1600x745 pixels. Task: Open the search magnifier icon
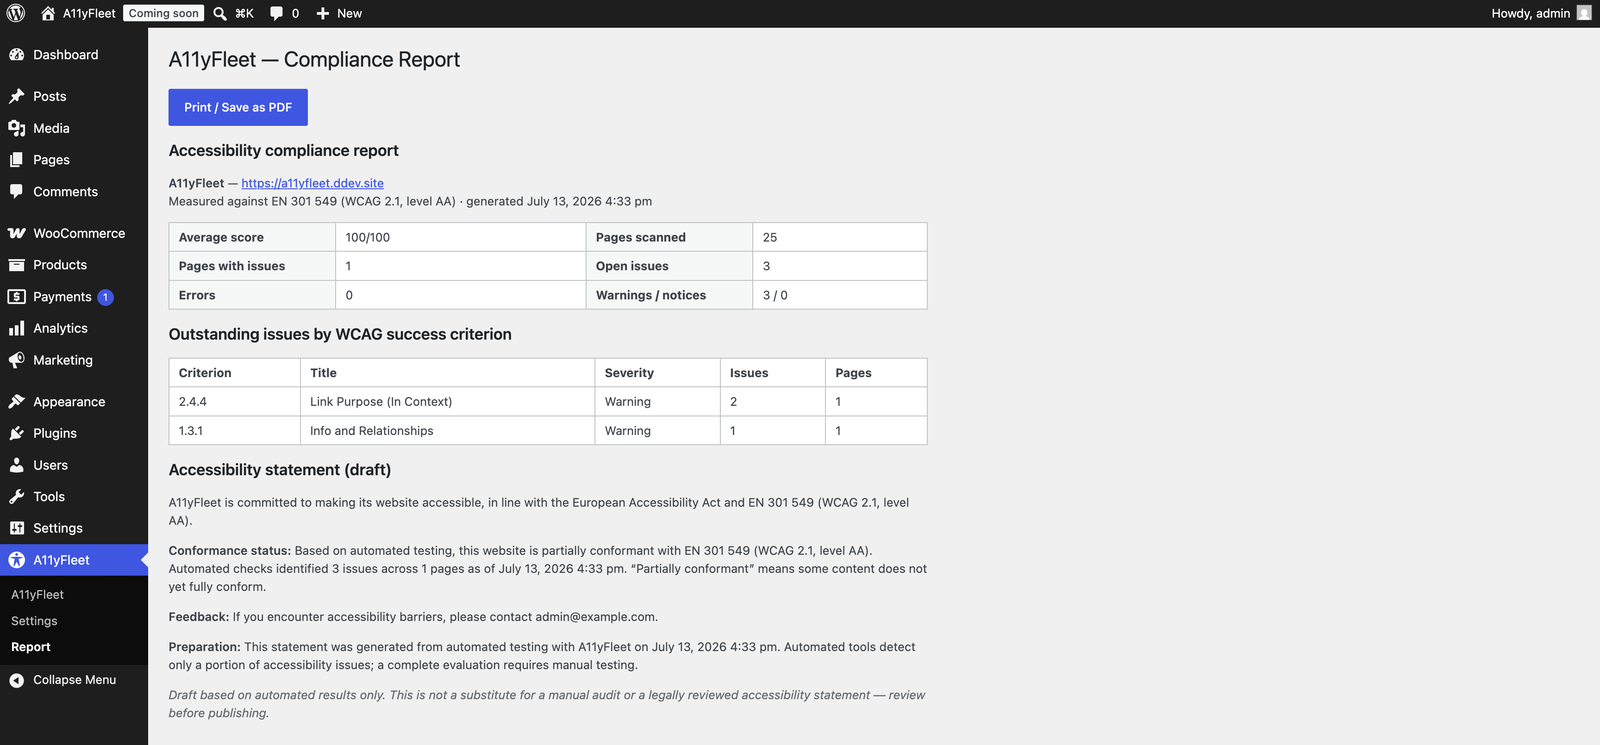coord(220,13)
